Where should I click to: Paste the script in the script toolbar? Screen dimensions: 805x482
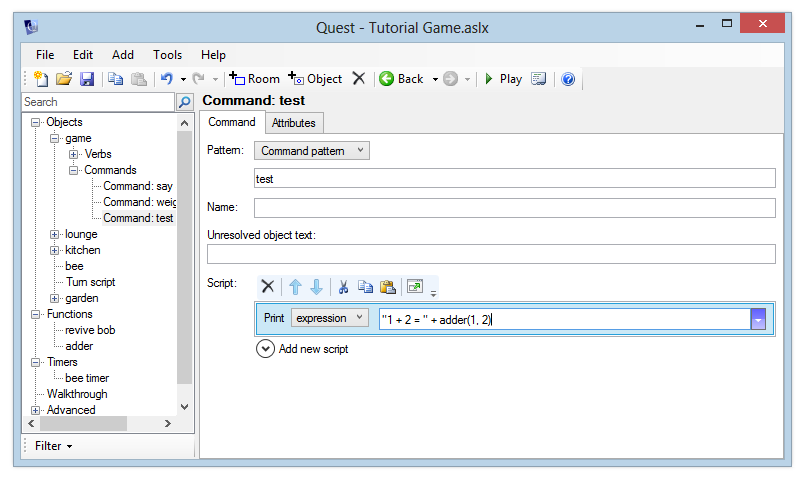click(x=388, y=286)
